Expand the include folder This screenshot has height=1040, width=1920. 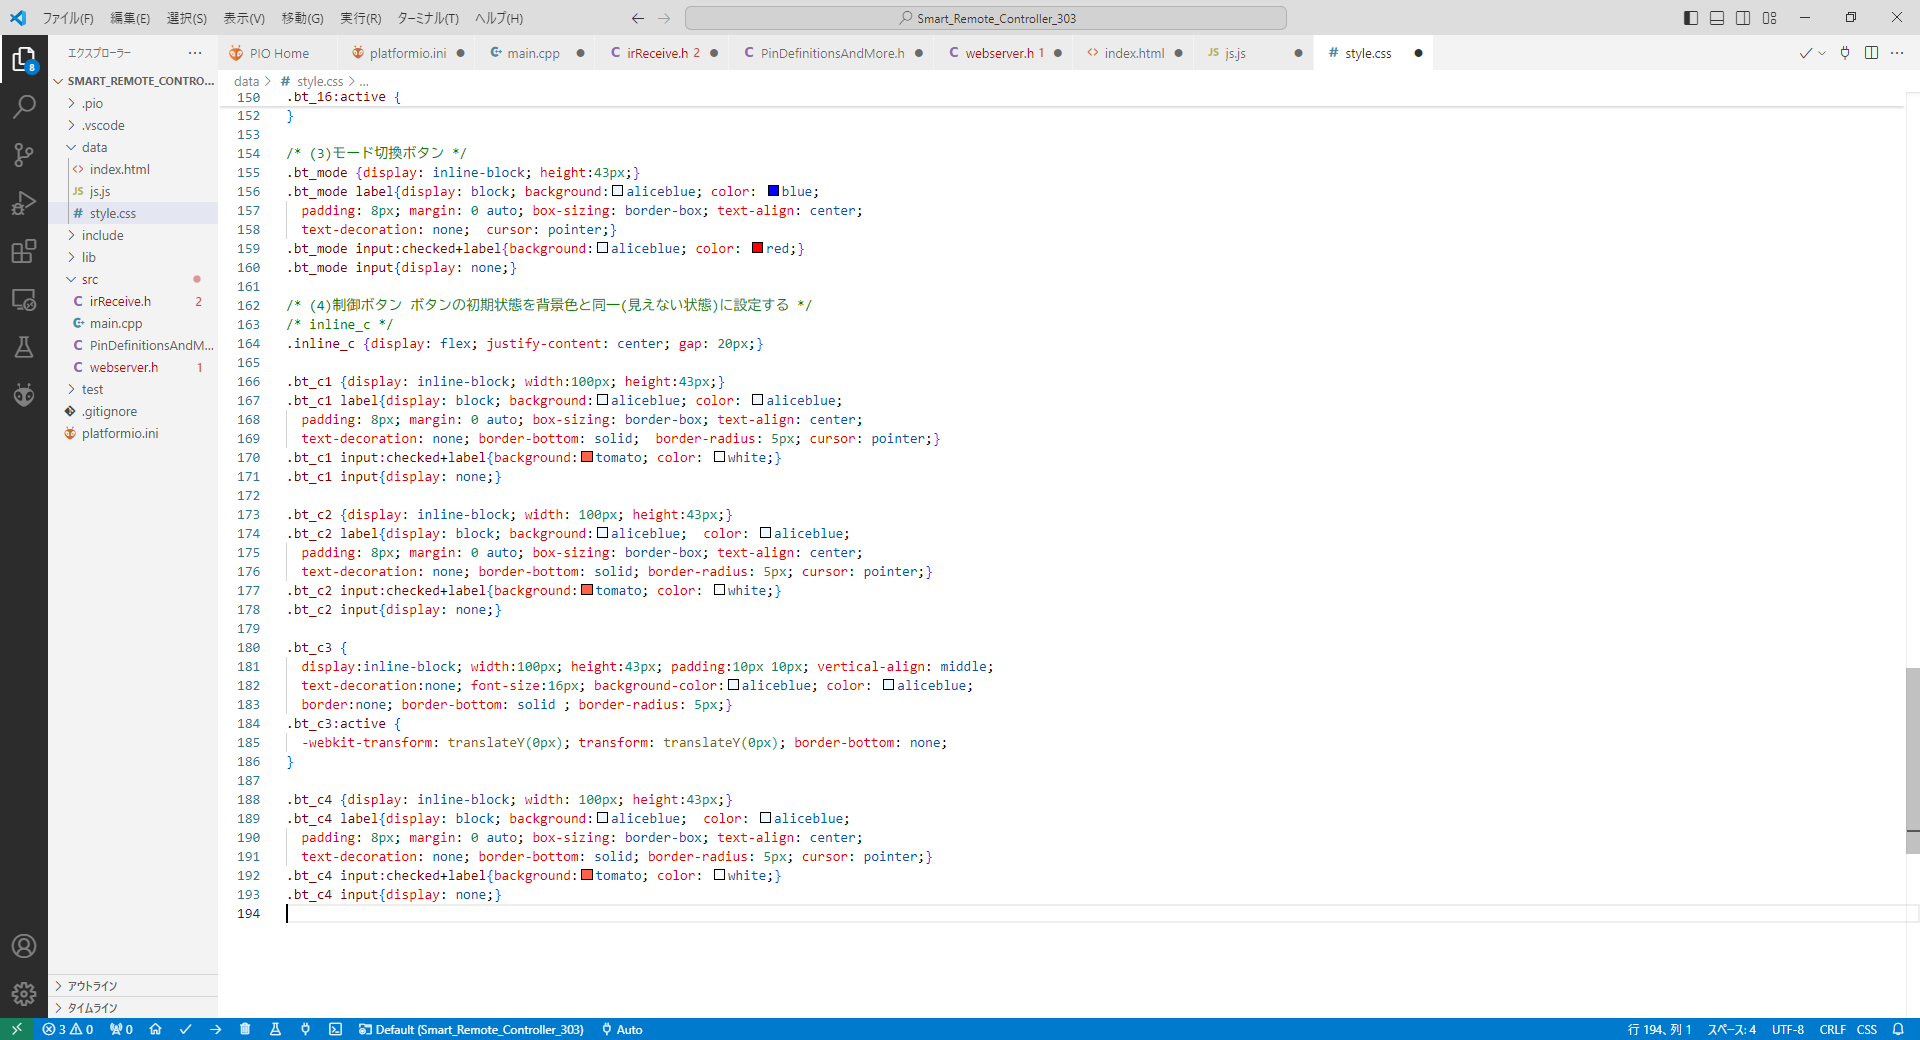click(x=102, y=235)
